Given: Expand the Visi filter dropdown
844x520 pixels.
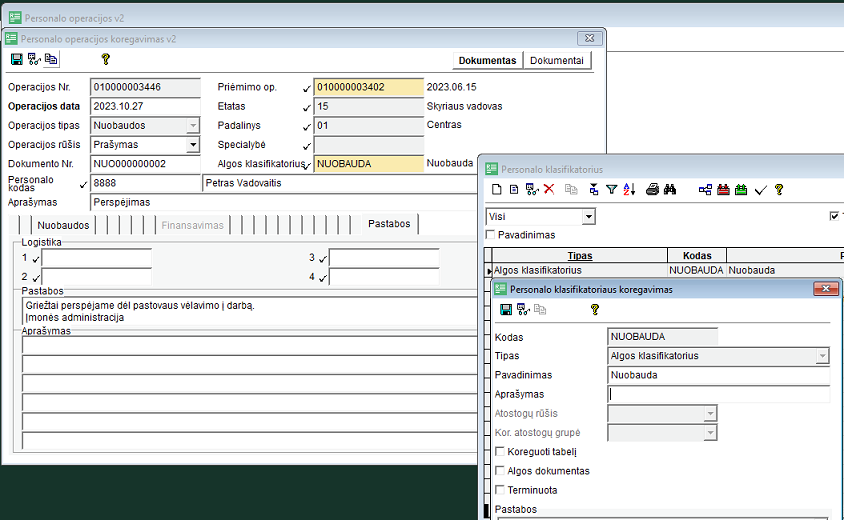Looking at the screenshot, I should pyautogui.click(x=588, y=217).
